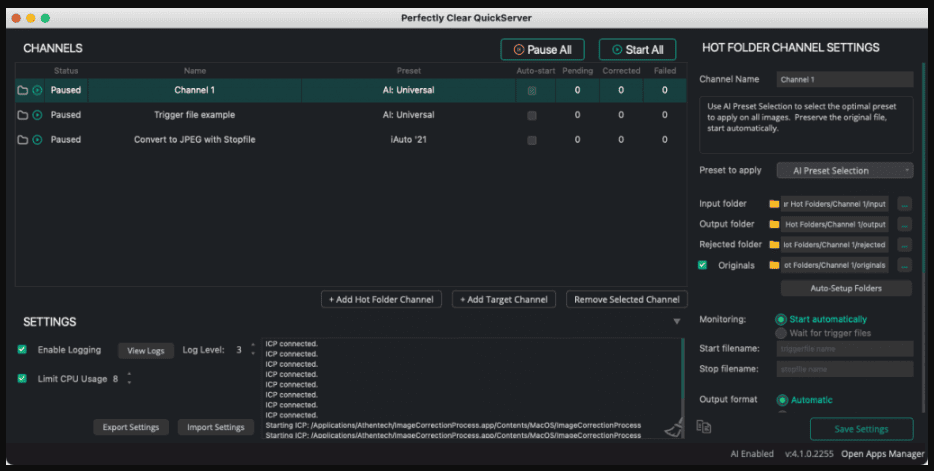The image size is (934, 471).
Task: Select Wait for trigger files option
Action: pyautogui.click(x=780, y=333)
